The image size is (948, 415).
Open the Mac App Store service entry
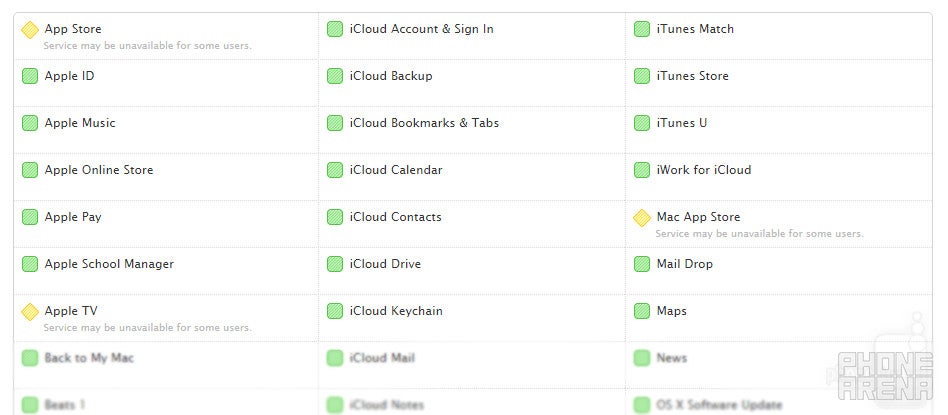pos(698,217)
